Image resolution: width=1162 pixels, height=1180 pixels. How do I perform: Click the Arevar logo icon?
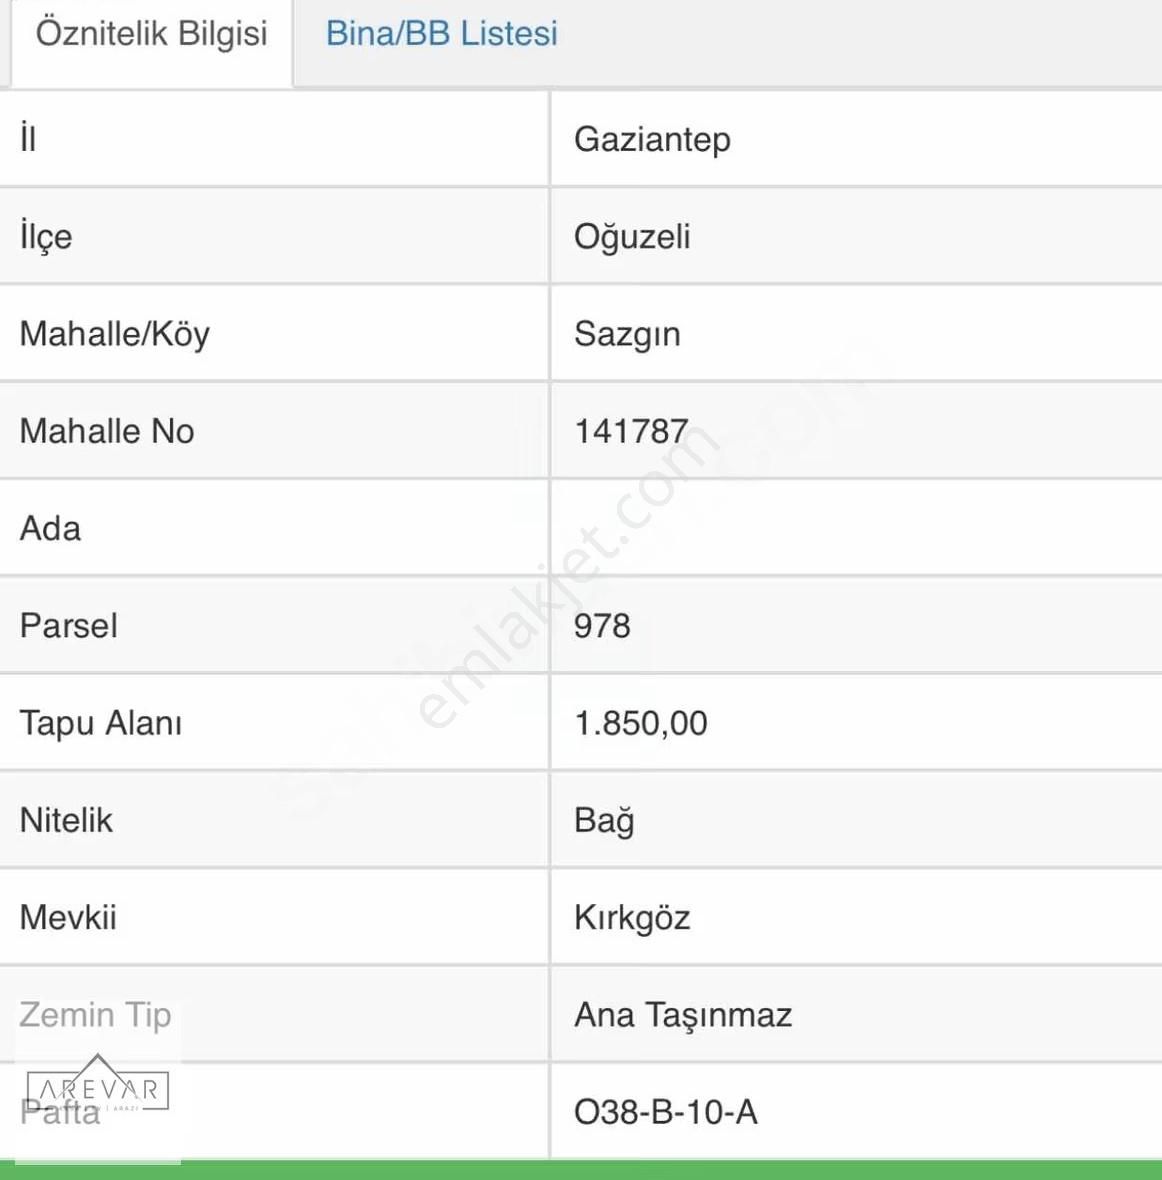point(97,1087)
